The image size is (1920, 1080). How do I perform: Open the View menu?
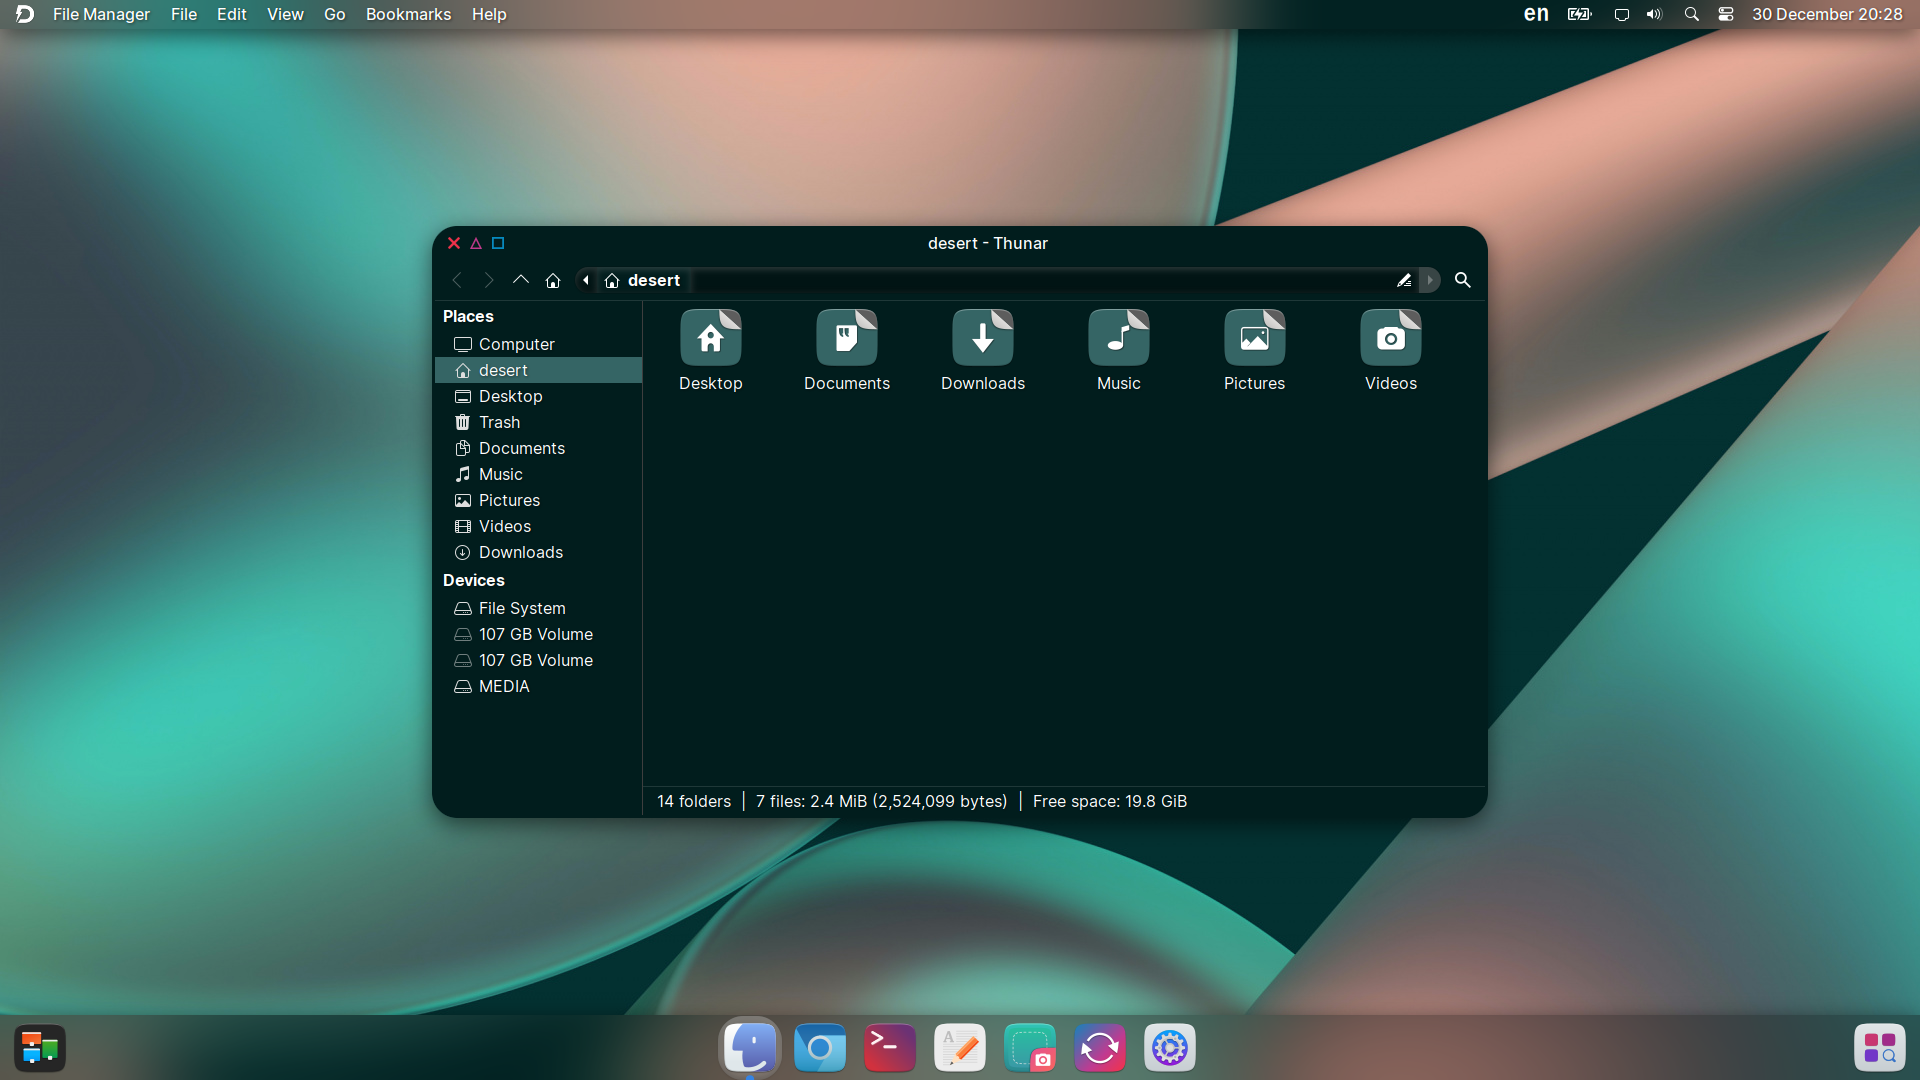(285, 14)
